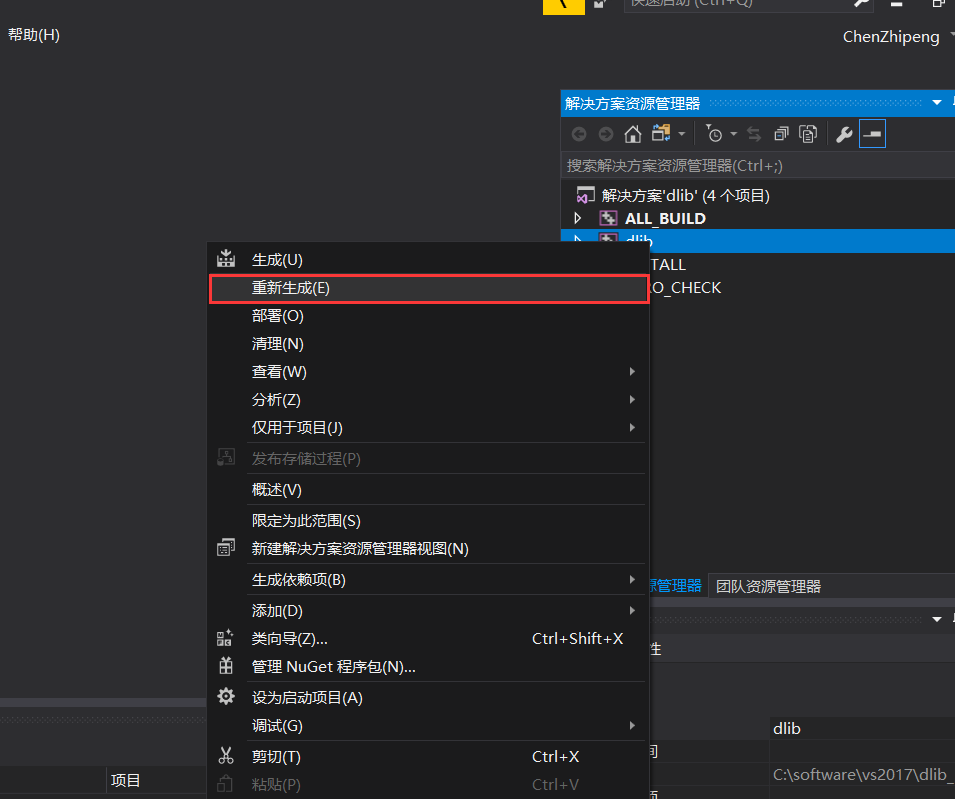The height and width of the screenshot is (799, 955).
Task: Choose 剪切(T) to cut the project
Action: pos(428,757)
